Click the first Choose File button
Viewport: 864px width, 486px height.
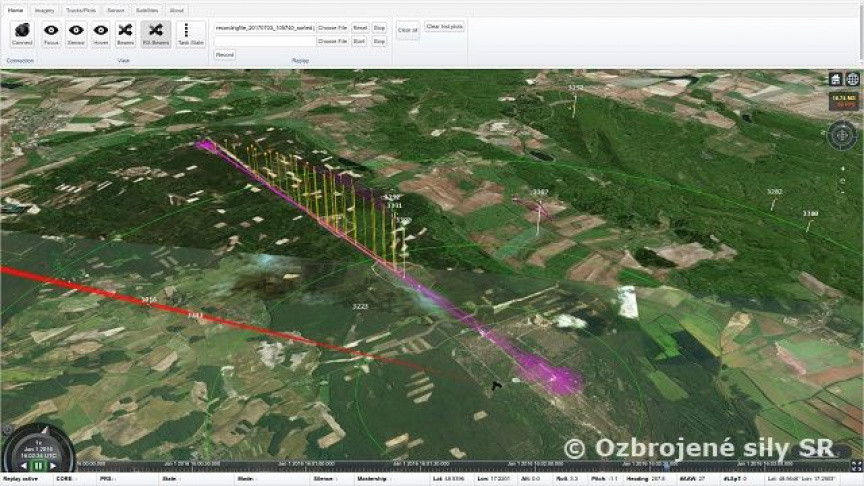(x=332, y=28)
